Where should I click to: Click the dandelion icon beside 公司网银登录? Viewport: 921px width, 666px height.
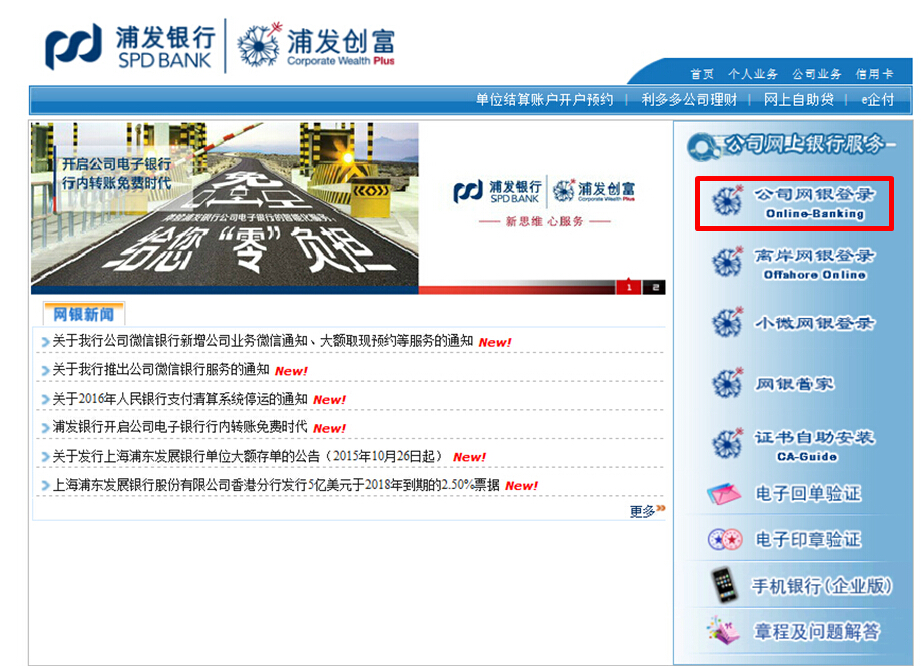(725, 202)
